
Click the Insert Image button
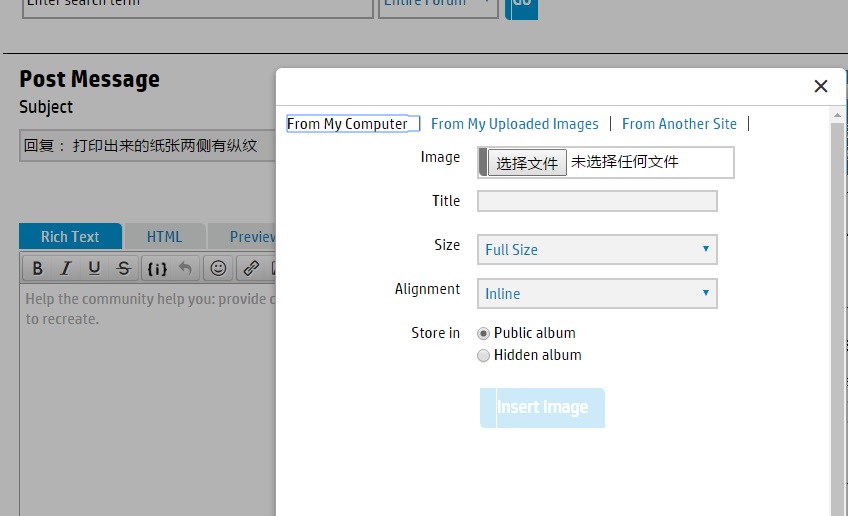click(542, 408)
